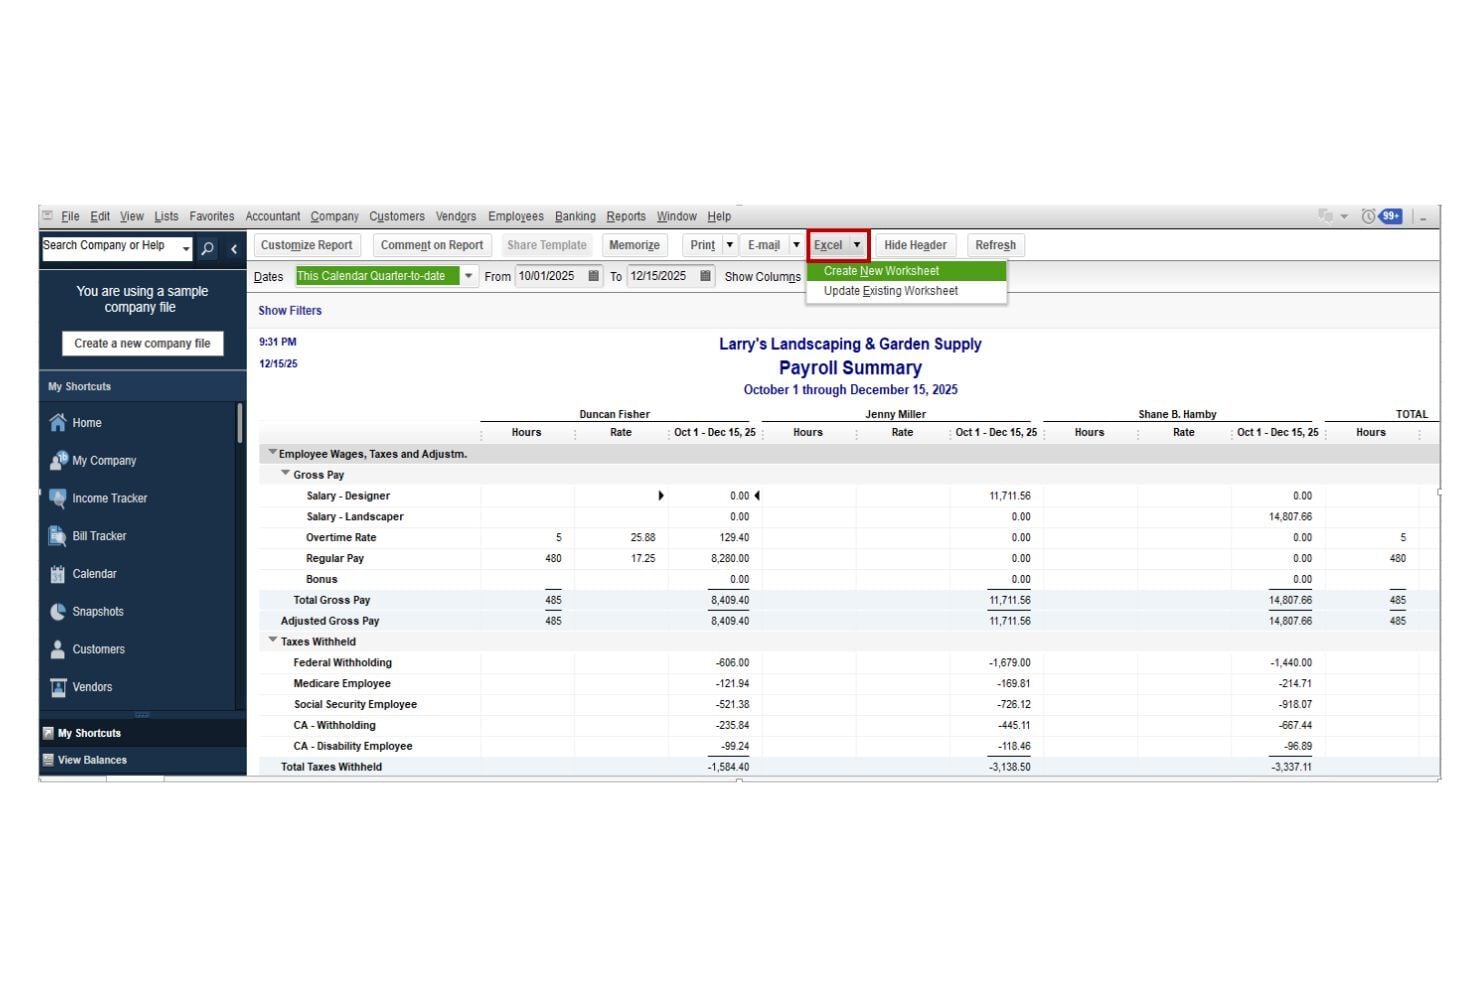Hide the report header
The height and width of the screenshot is (987, 1480).
click(x=915, y=245)
